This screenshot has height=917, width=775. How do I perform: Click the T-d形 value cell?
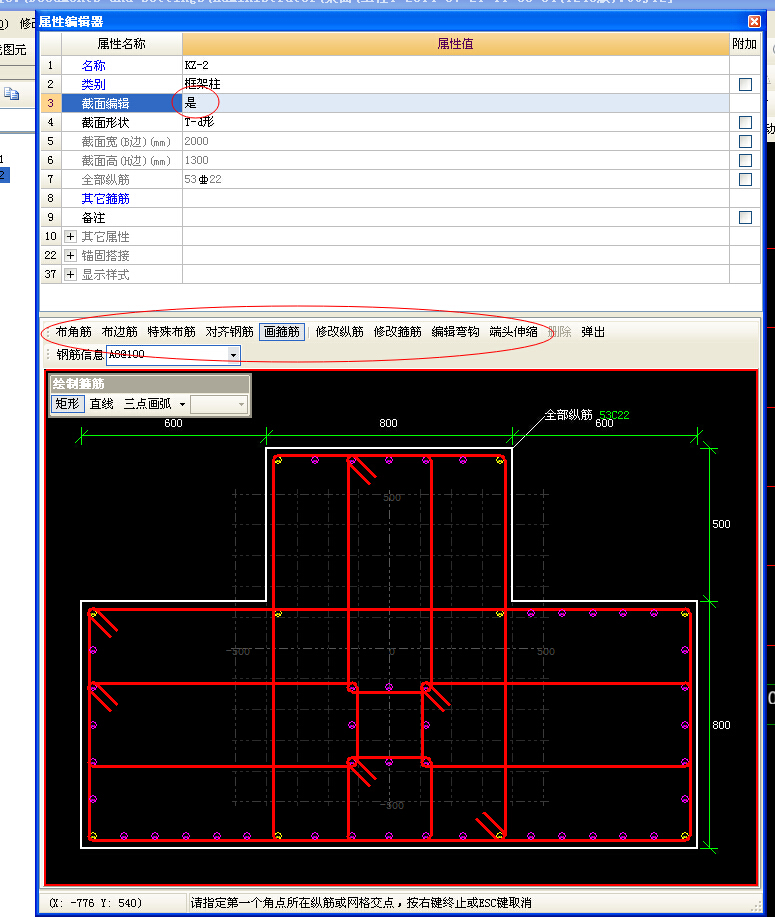(456, 122)
